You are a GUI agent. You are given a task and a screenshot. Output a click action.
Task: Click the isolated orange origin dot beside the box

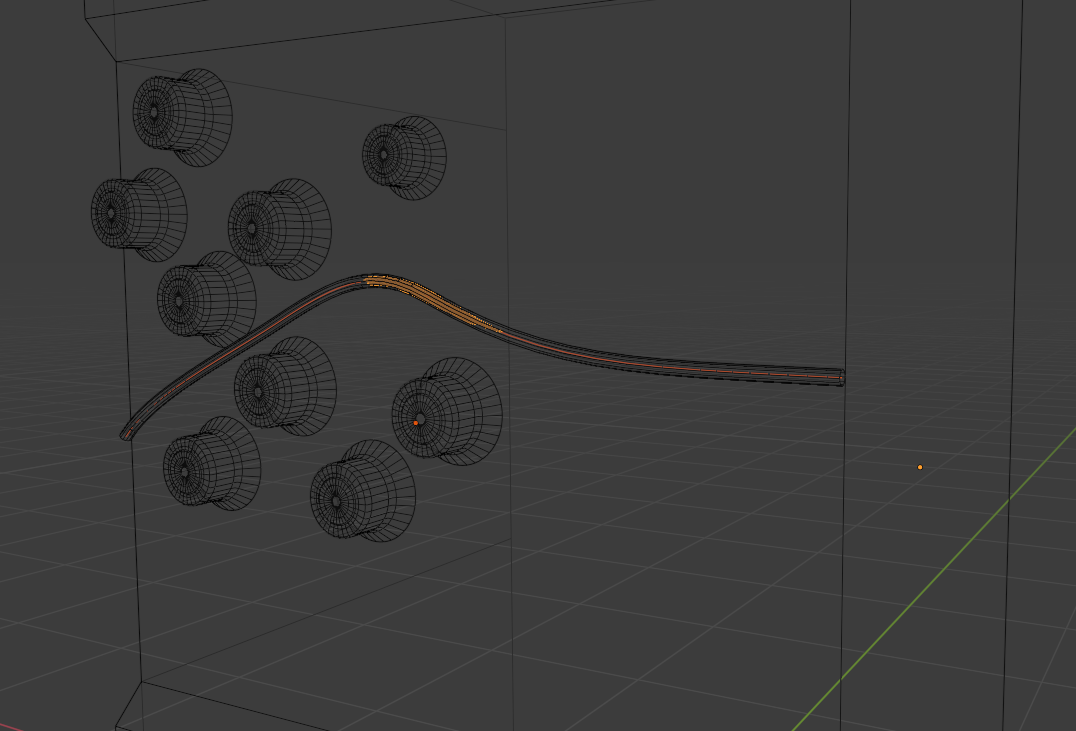click(920, 467)
